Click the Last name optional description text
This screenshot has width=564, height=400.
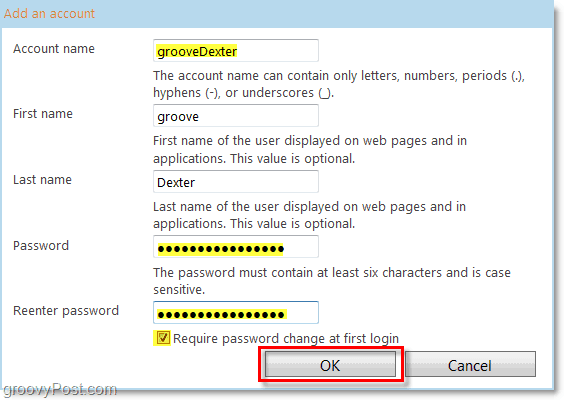click(310, 215)
